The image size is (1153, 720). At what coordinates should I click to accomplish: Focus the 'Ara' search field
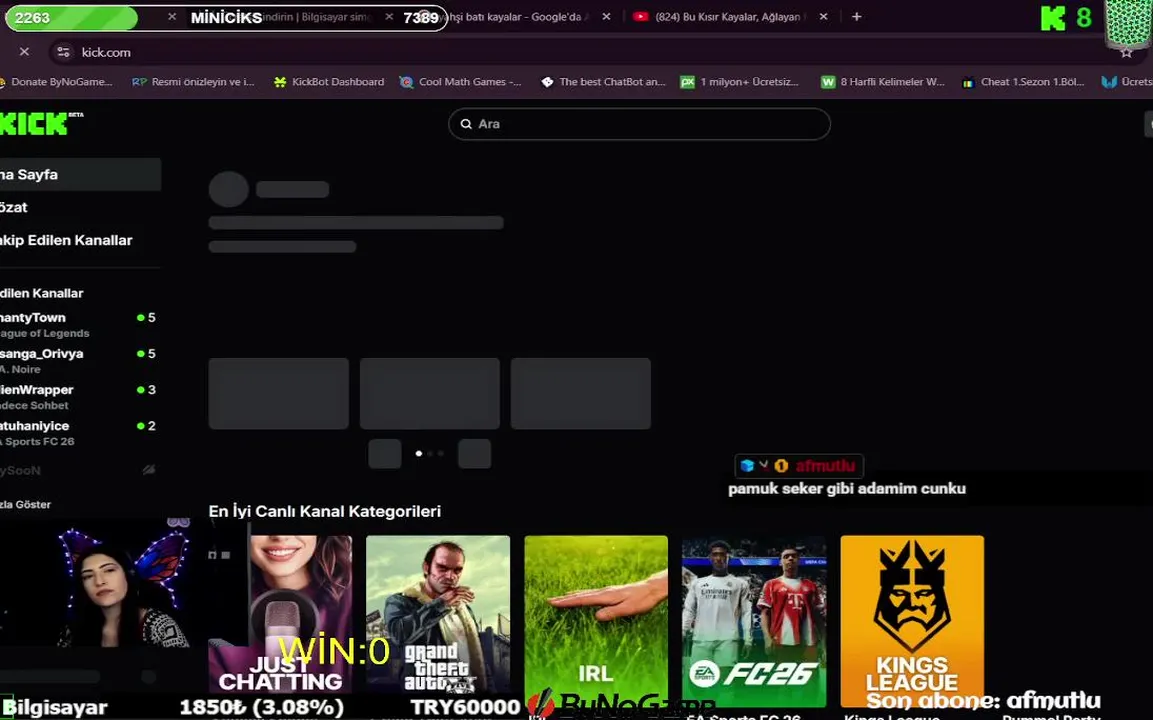(x=639, y=124)
